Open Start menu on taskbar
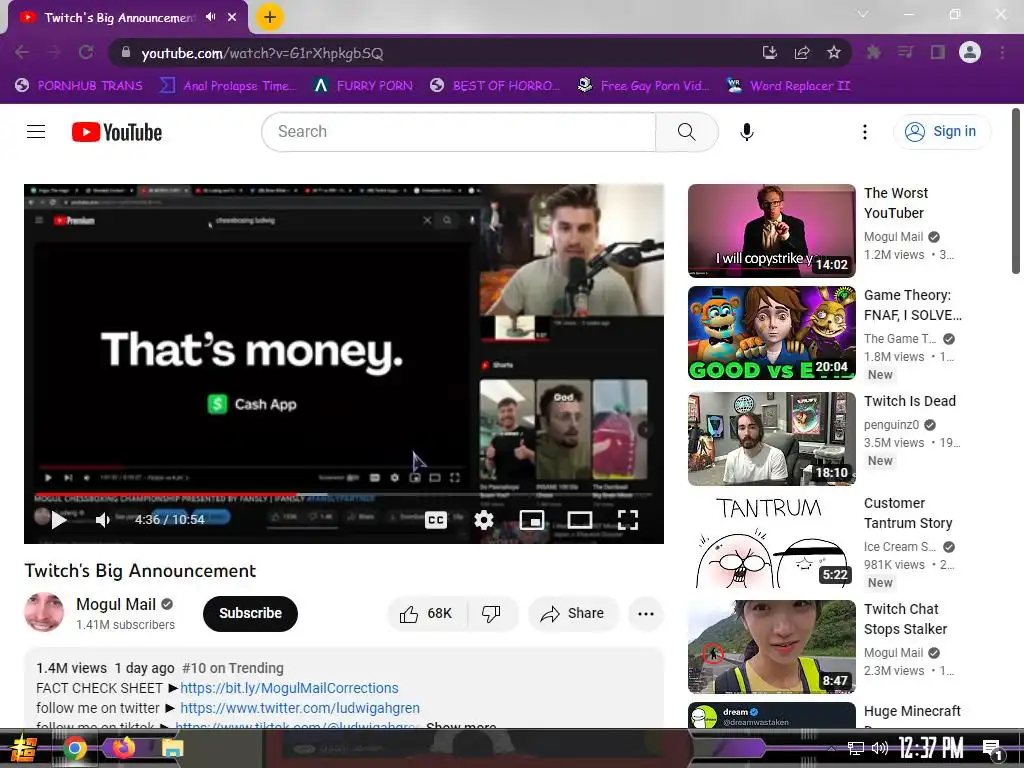 [x=22, y=748]
